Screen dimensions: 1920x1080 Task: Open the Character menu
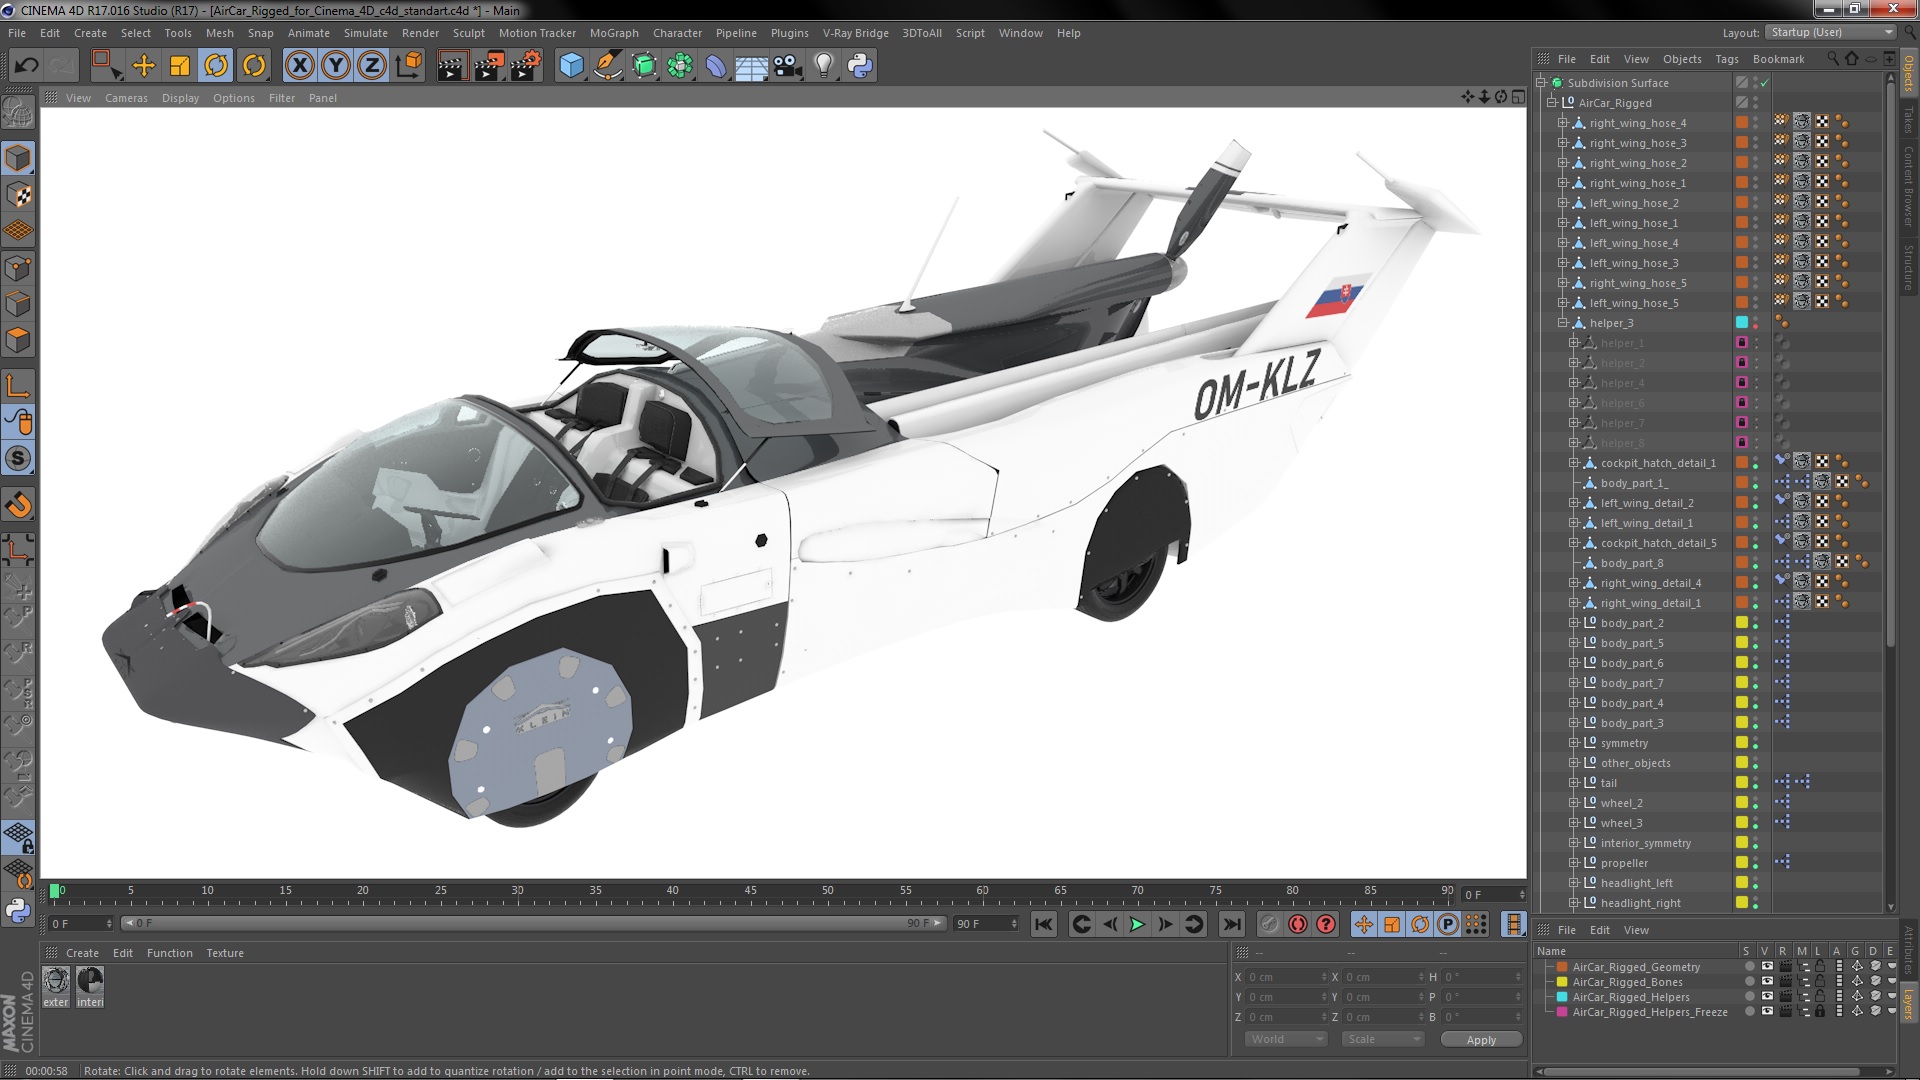[x=677, y=33]
